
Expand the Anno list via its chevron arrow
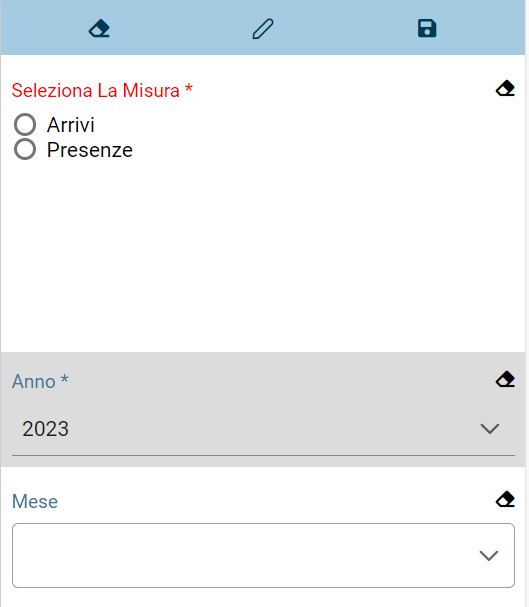coord(490,429)
